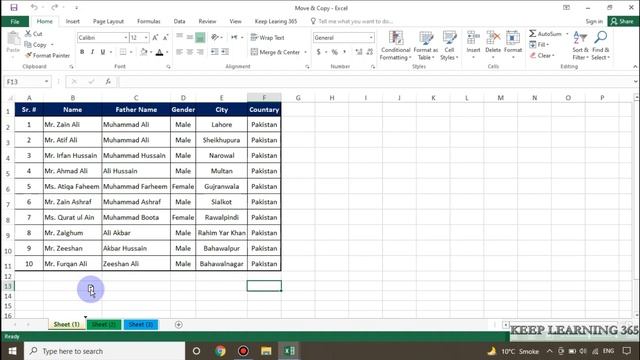Increase font size with larger A icon
The height and width of the screenshot is (360, 640).
pos(155,38)
